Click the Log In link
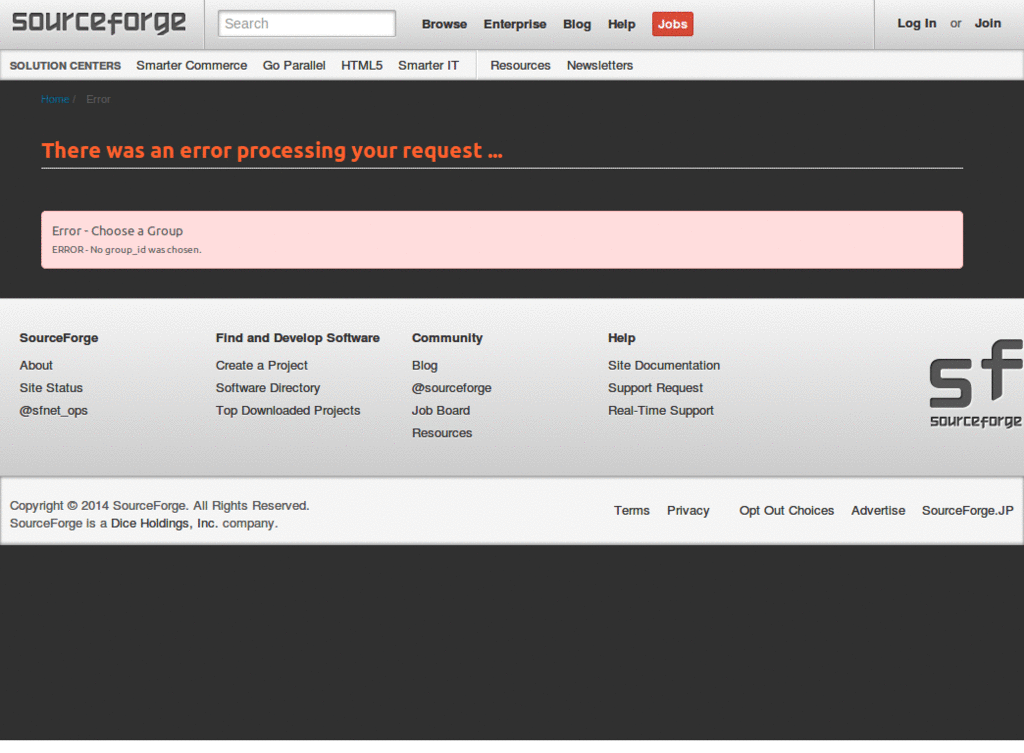 coord(916,23)
